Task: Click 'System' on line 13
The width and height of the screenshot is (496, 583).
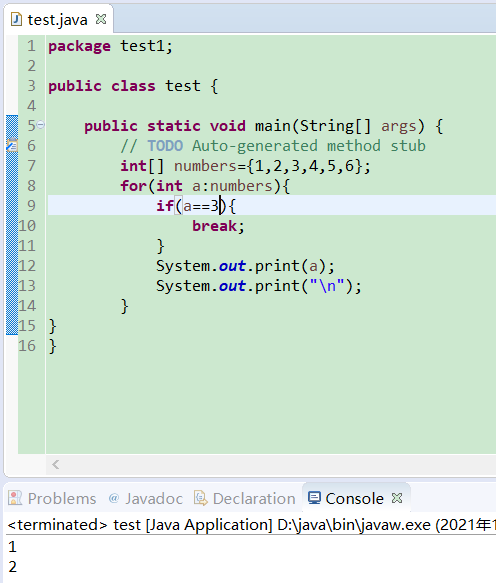Action: point(183,286)
